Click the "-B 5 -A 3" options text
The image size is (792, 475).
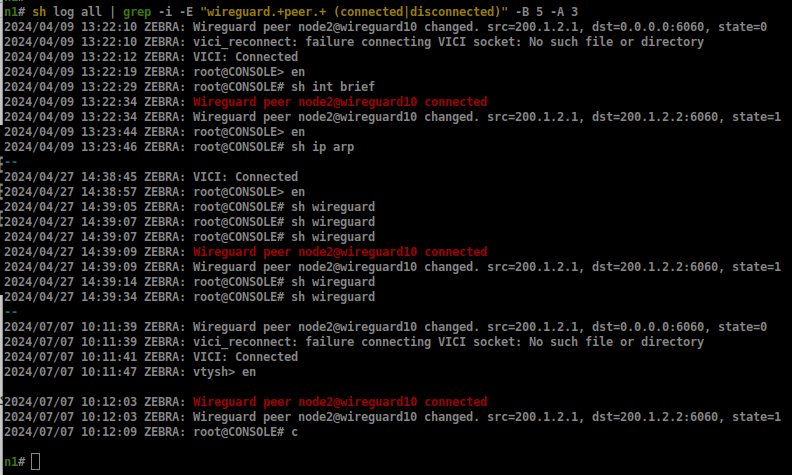tap(547, 11)
